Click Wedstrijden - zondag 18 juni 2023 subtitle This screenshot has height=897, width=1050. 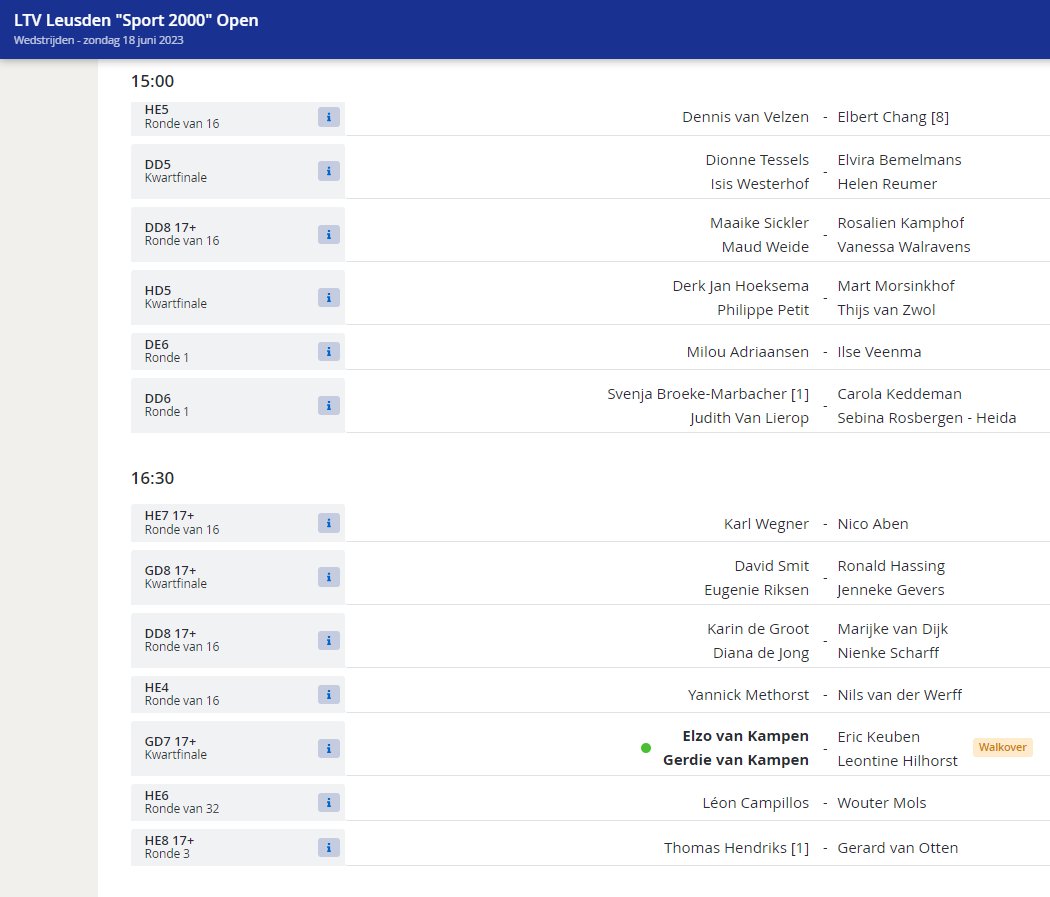[98, 40]
